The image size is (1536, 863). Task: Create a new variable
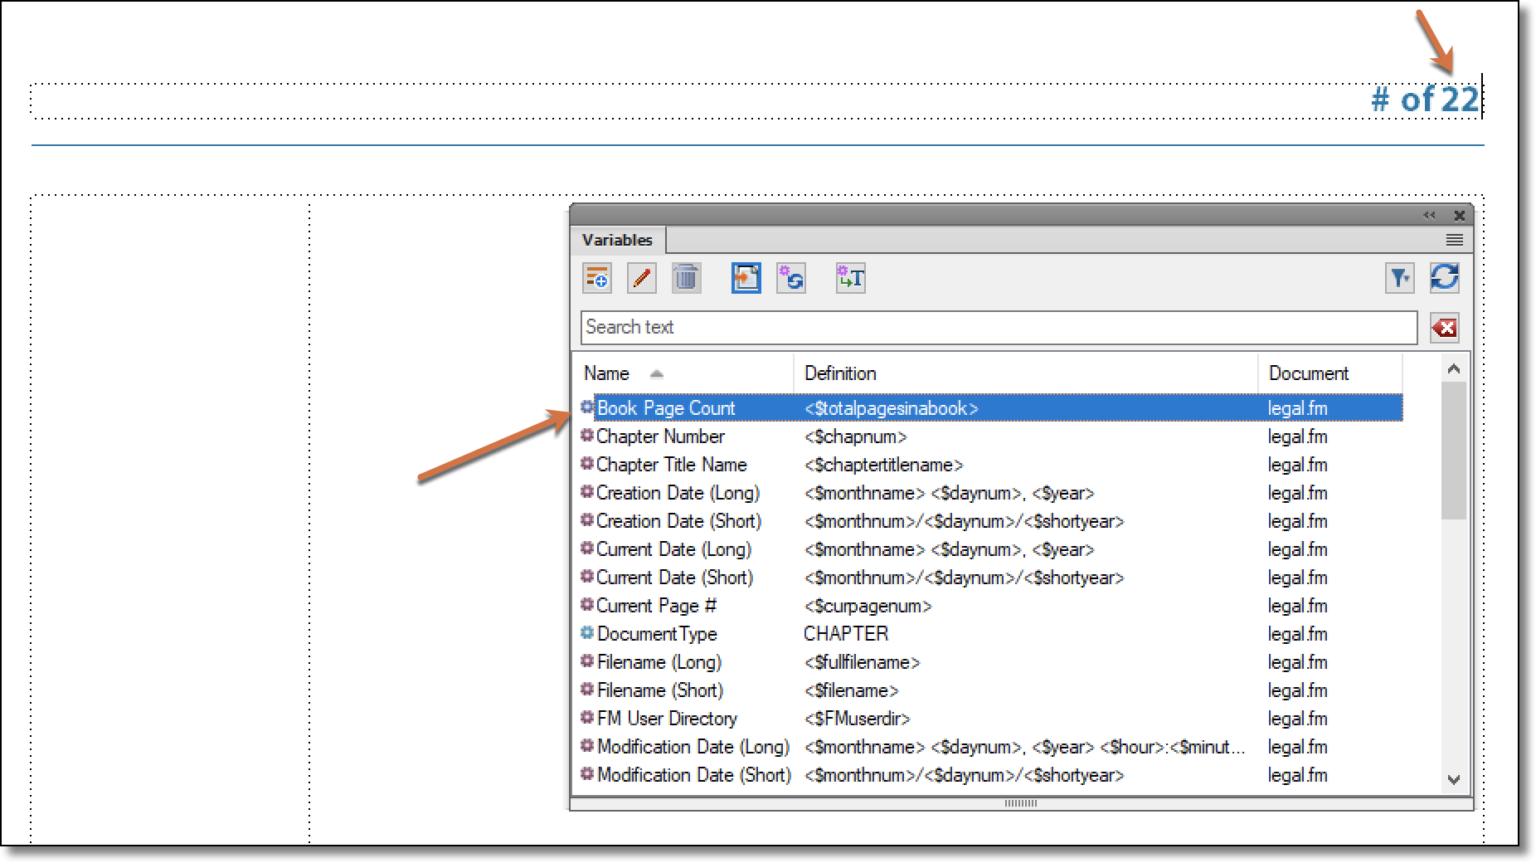596,278
